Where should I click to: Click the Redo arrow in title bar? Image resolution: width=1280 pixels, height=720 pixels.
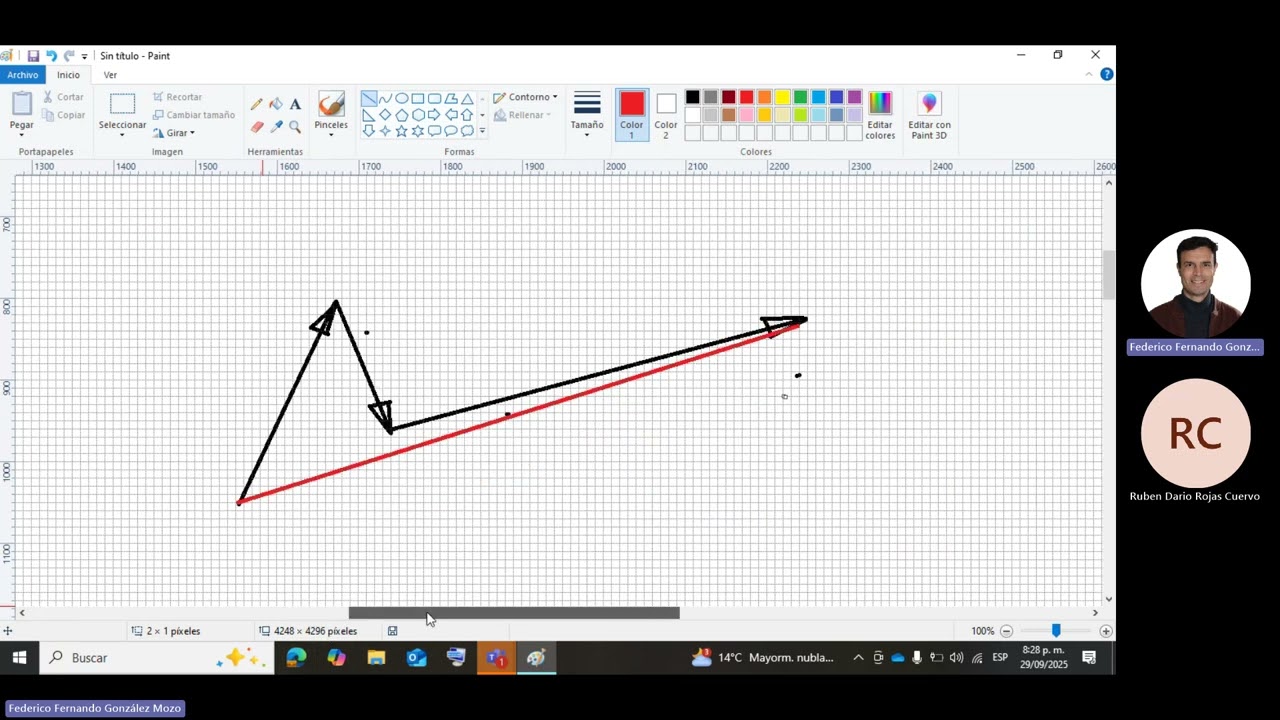coord(69,56)
